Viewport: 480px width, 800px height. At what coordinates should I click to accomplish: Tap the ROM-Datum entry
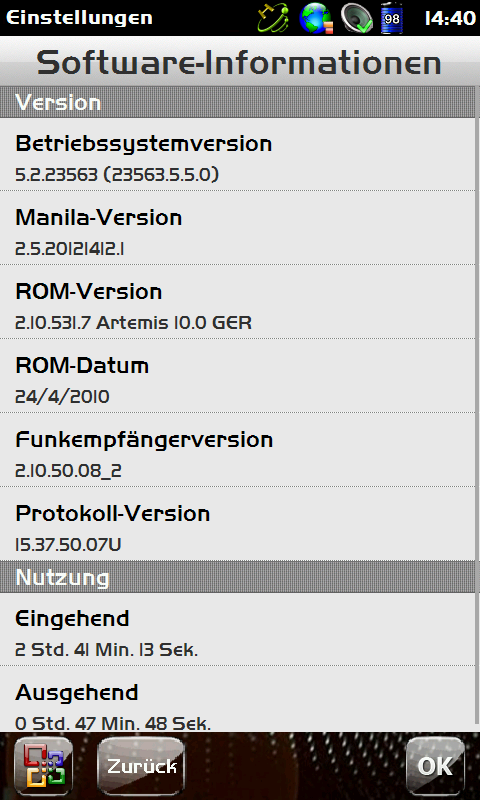[238, 376]
